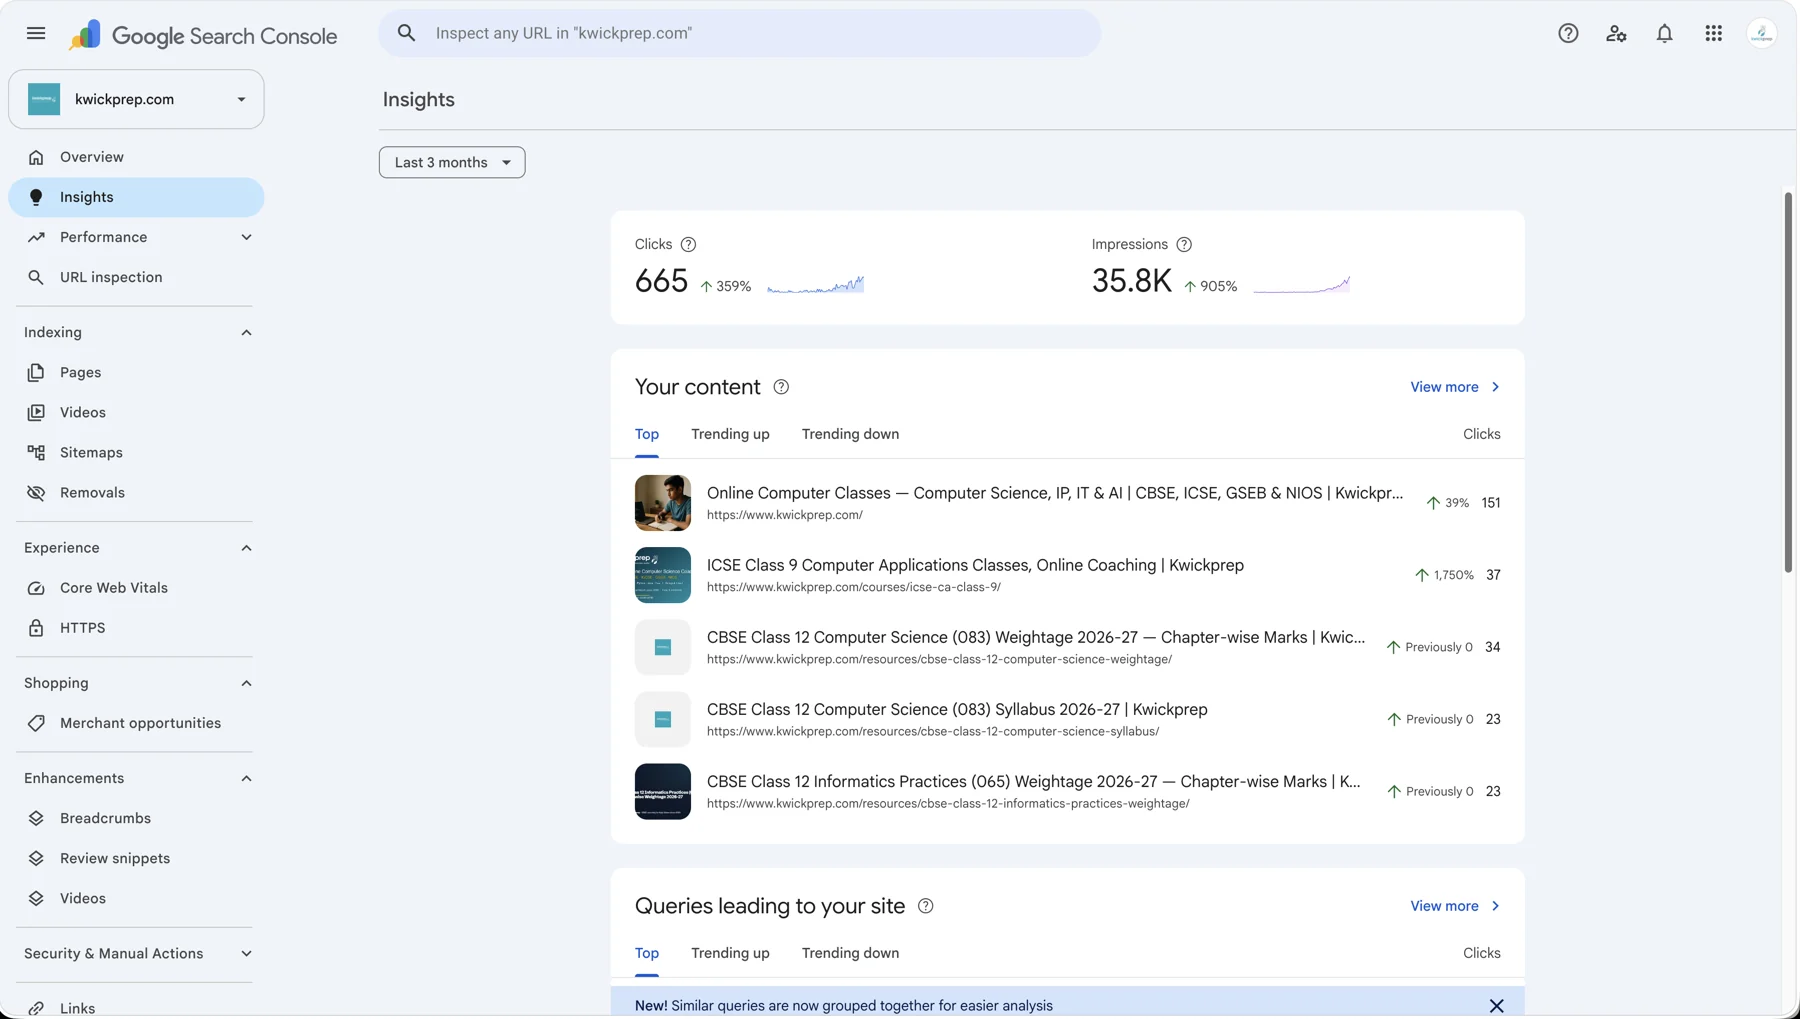1800x1019 pixels.
Task: Click the Impressions help question icon
Action: point(1184,244)
